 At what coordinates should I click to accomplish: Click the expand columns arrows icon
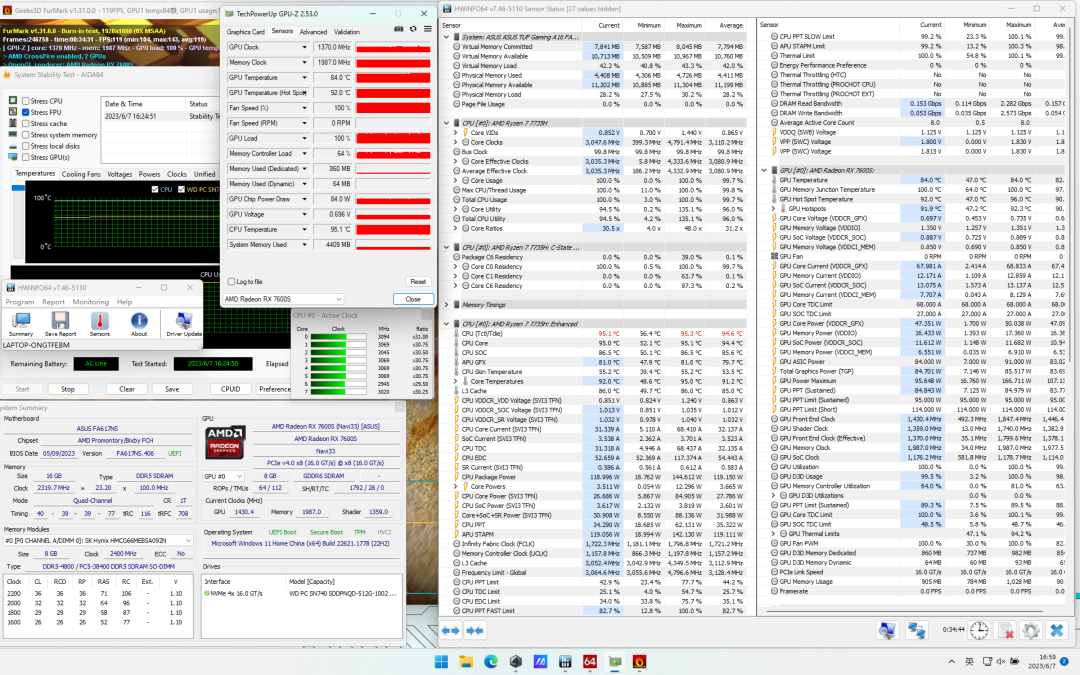pyautogui.click(x=450, y=630)
